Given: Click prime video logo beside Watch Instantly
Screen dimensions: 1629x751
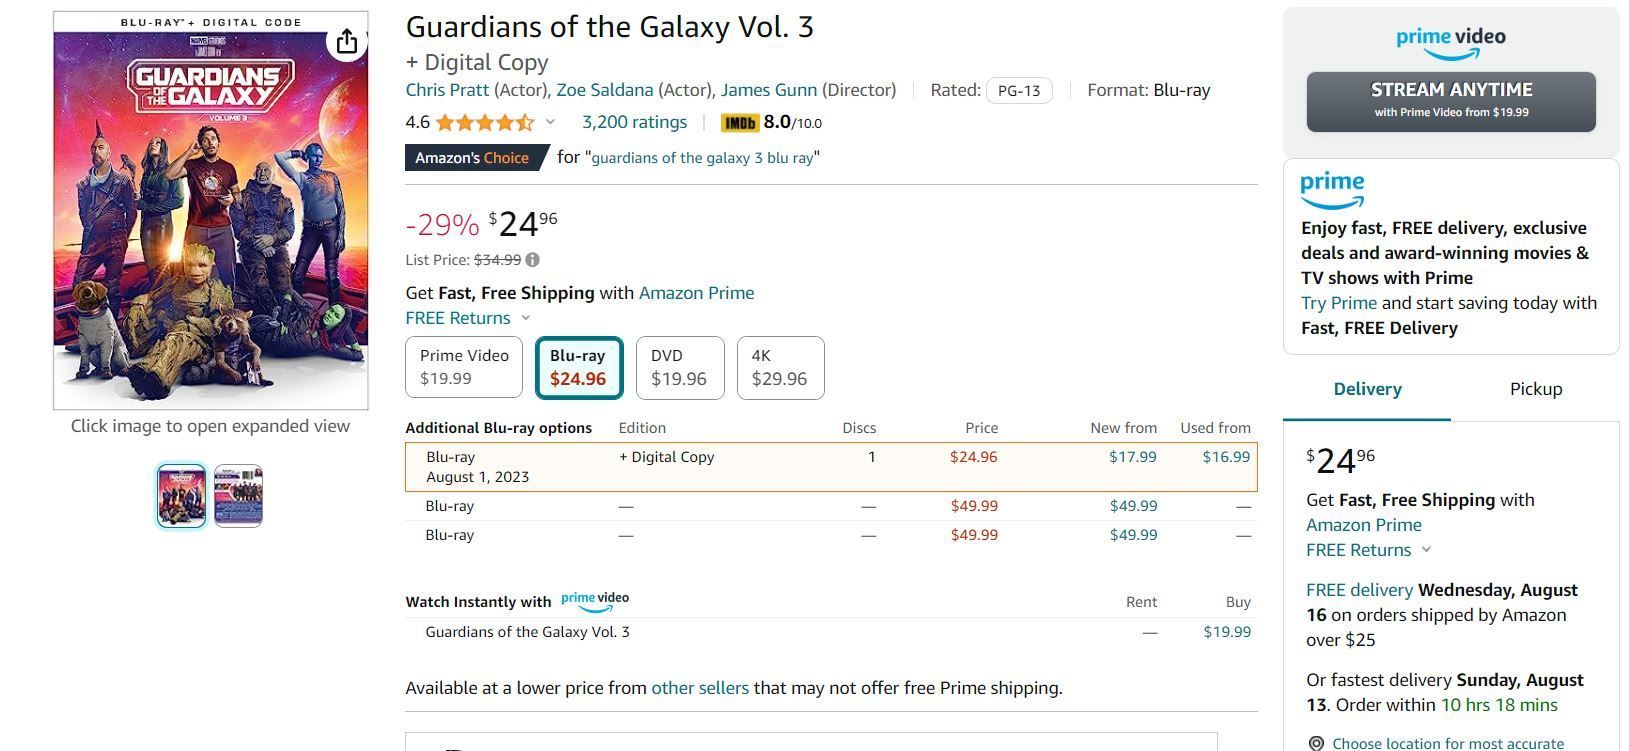Looking at the screenshot, I should click(595, 601).
